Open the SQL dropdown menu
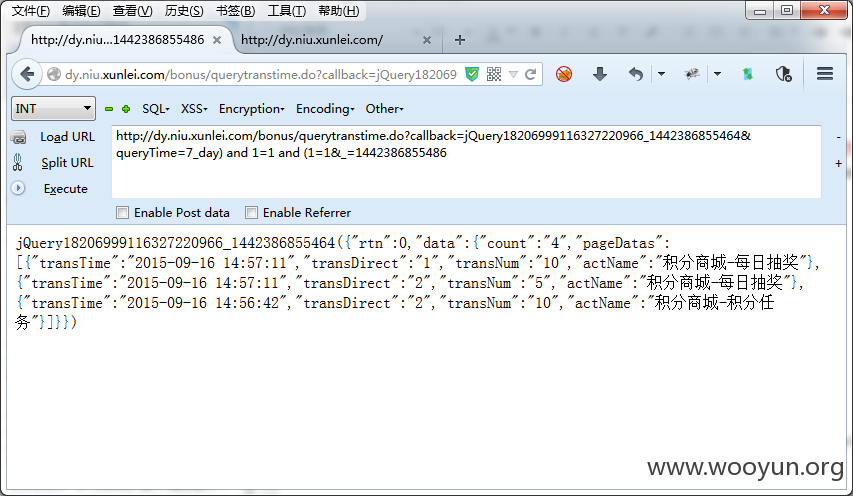The image size is (853, 496). pos(156,109)
